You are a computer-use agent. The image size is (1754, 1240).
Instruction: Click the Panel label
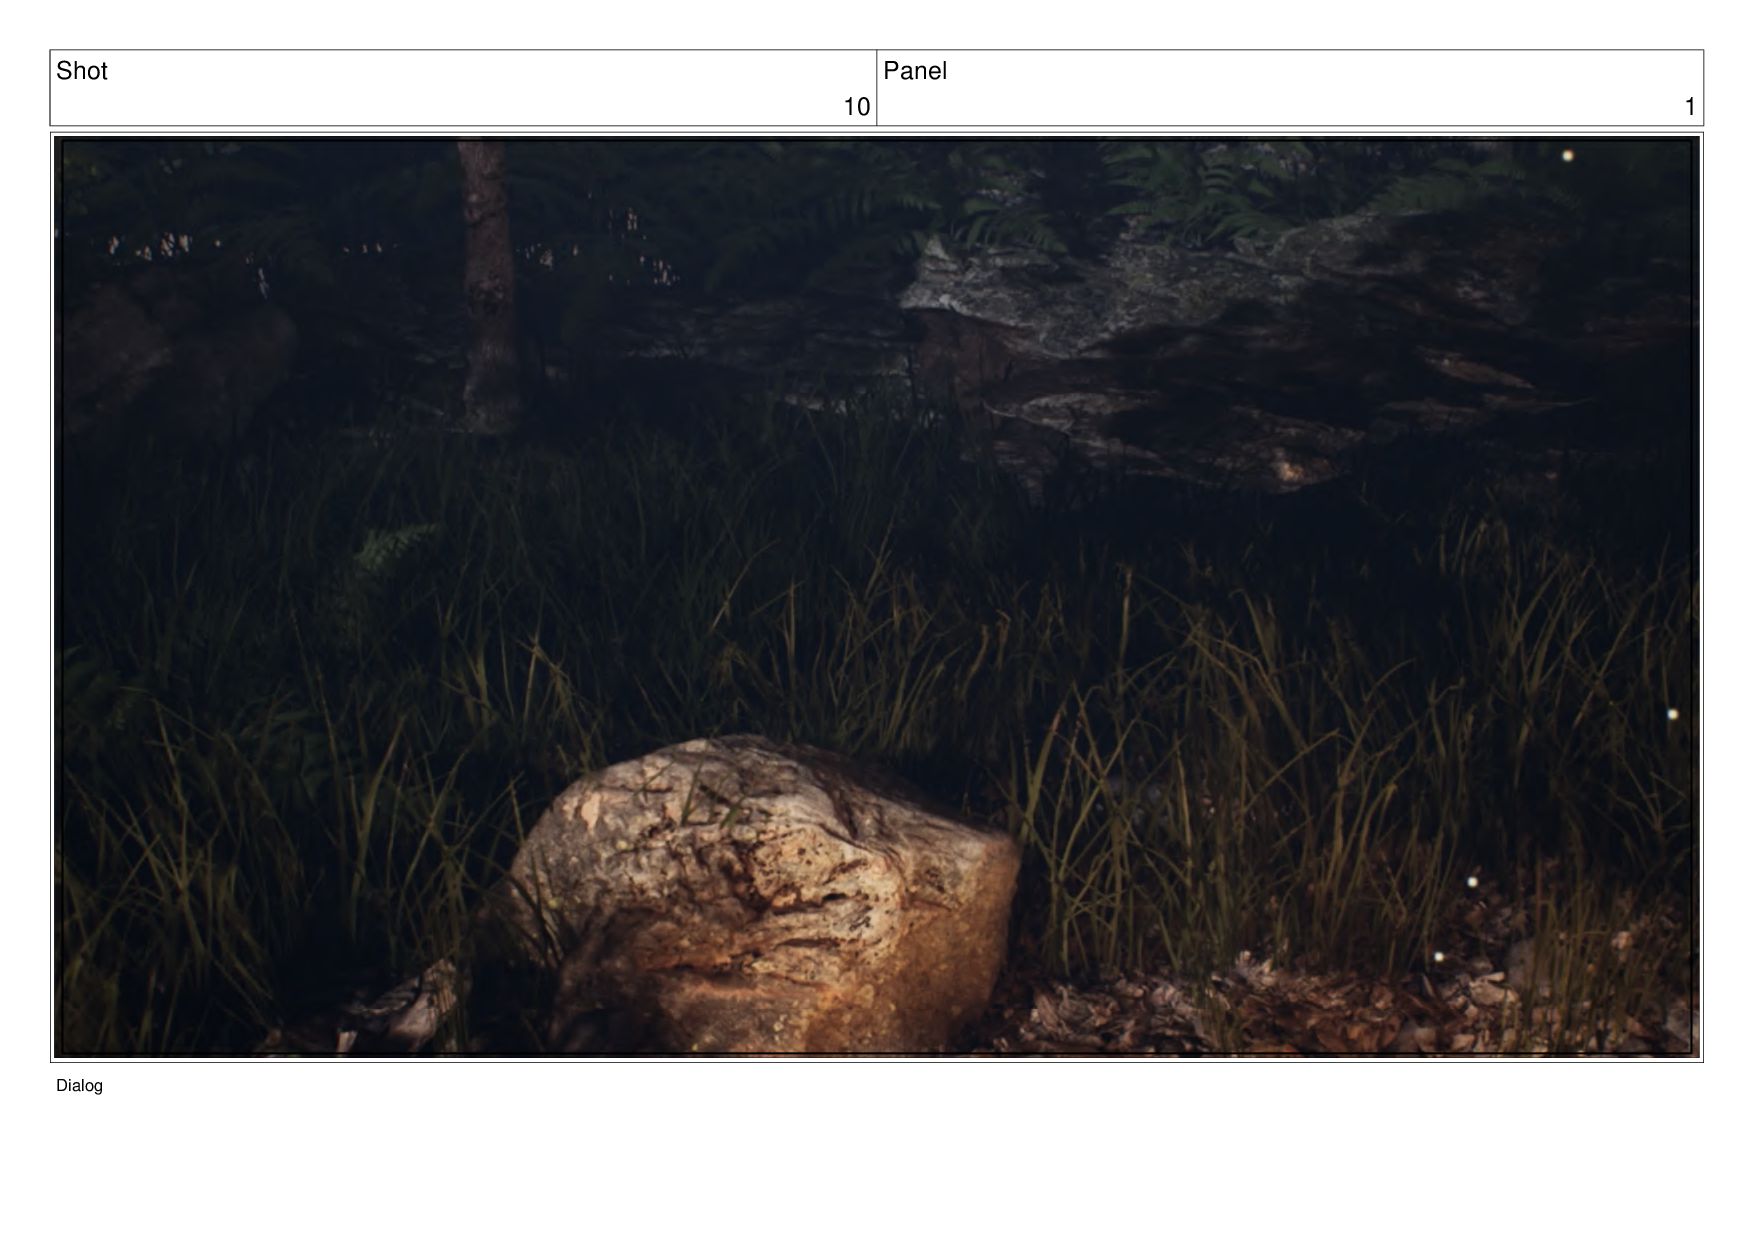point(915,71)
